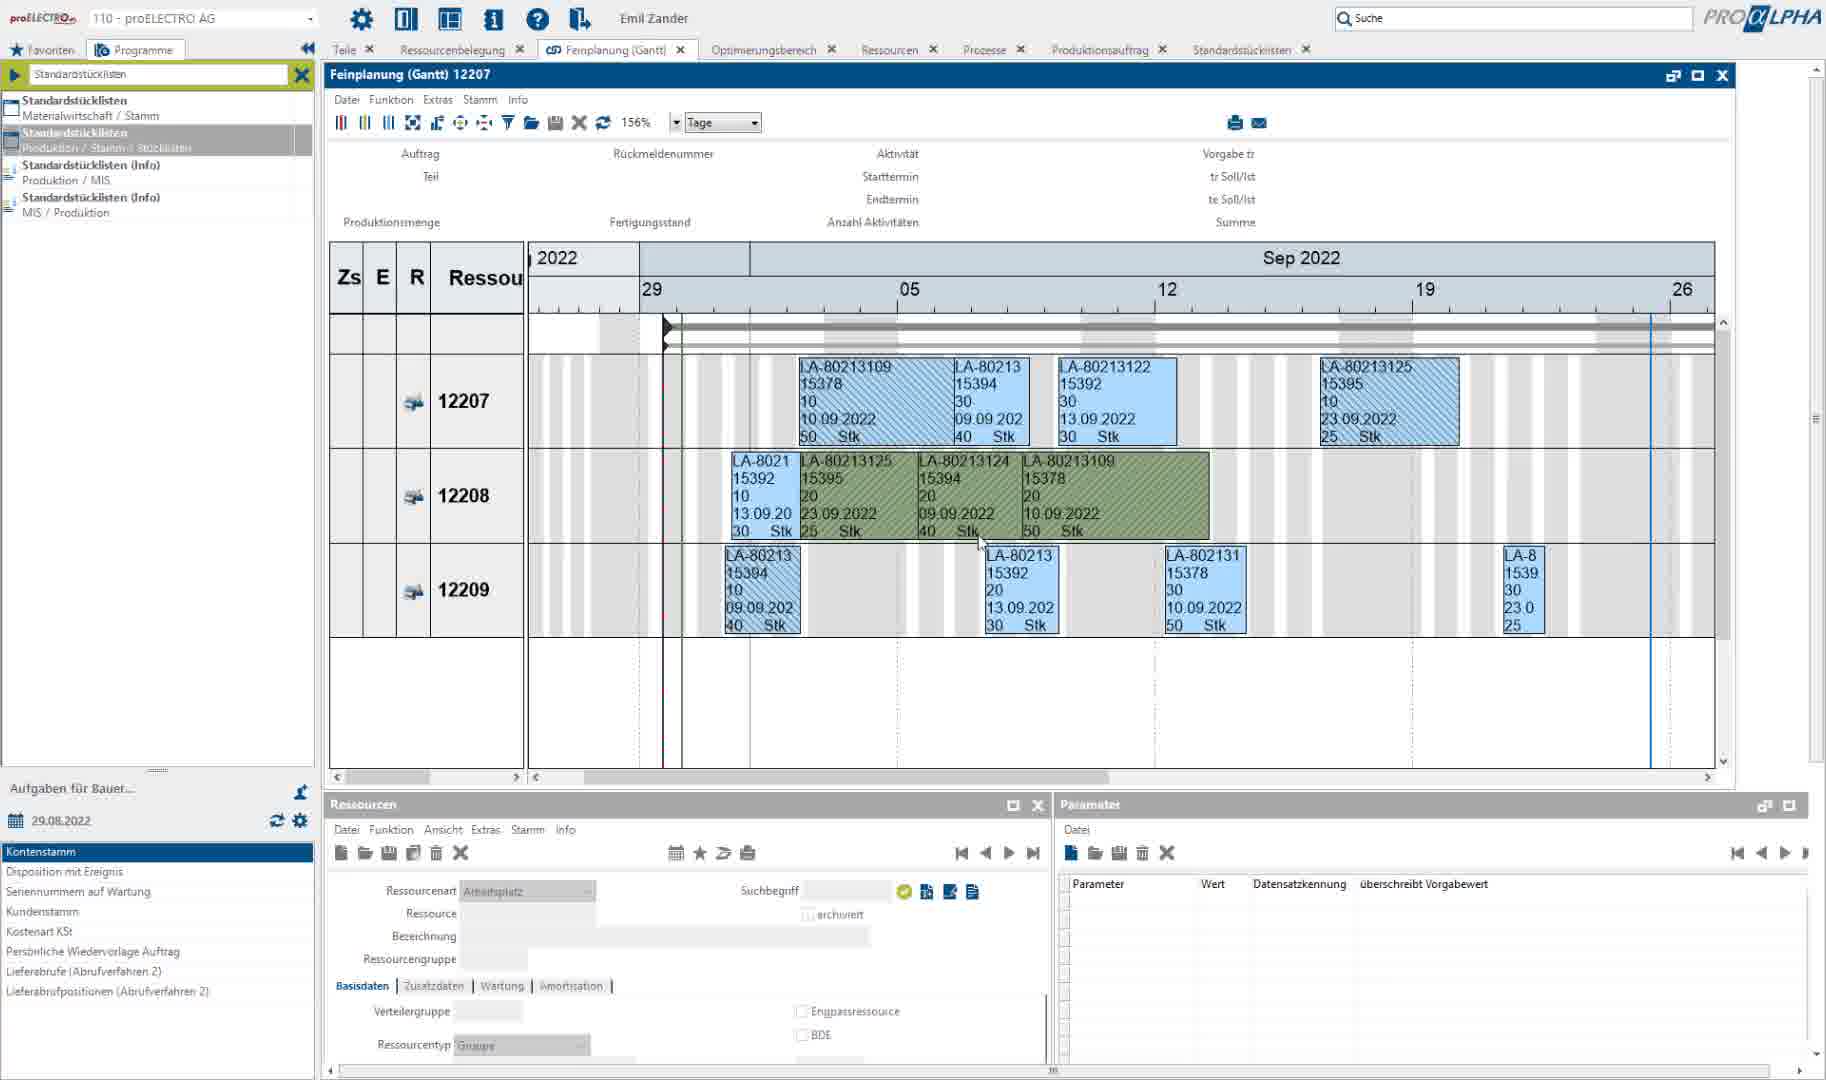Open the Wartung tab
The image size is (1826, 1080).
(502, 986)
